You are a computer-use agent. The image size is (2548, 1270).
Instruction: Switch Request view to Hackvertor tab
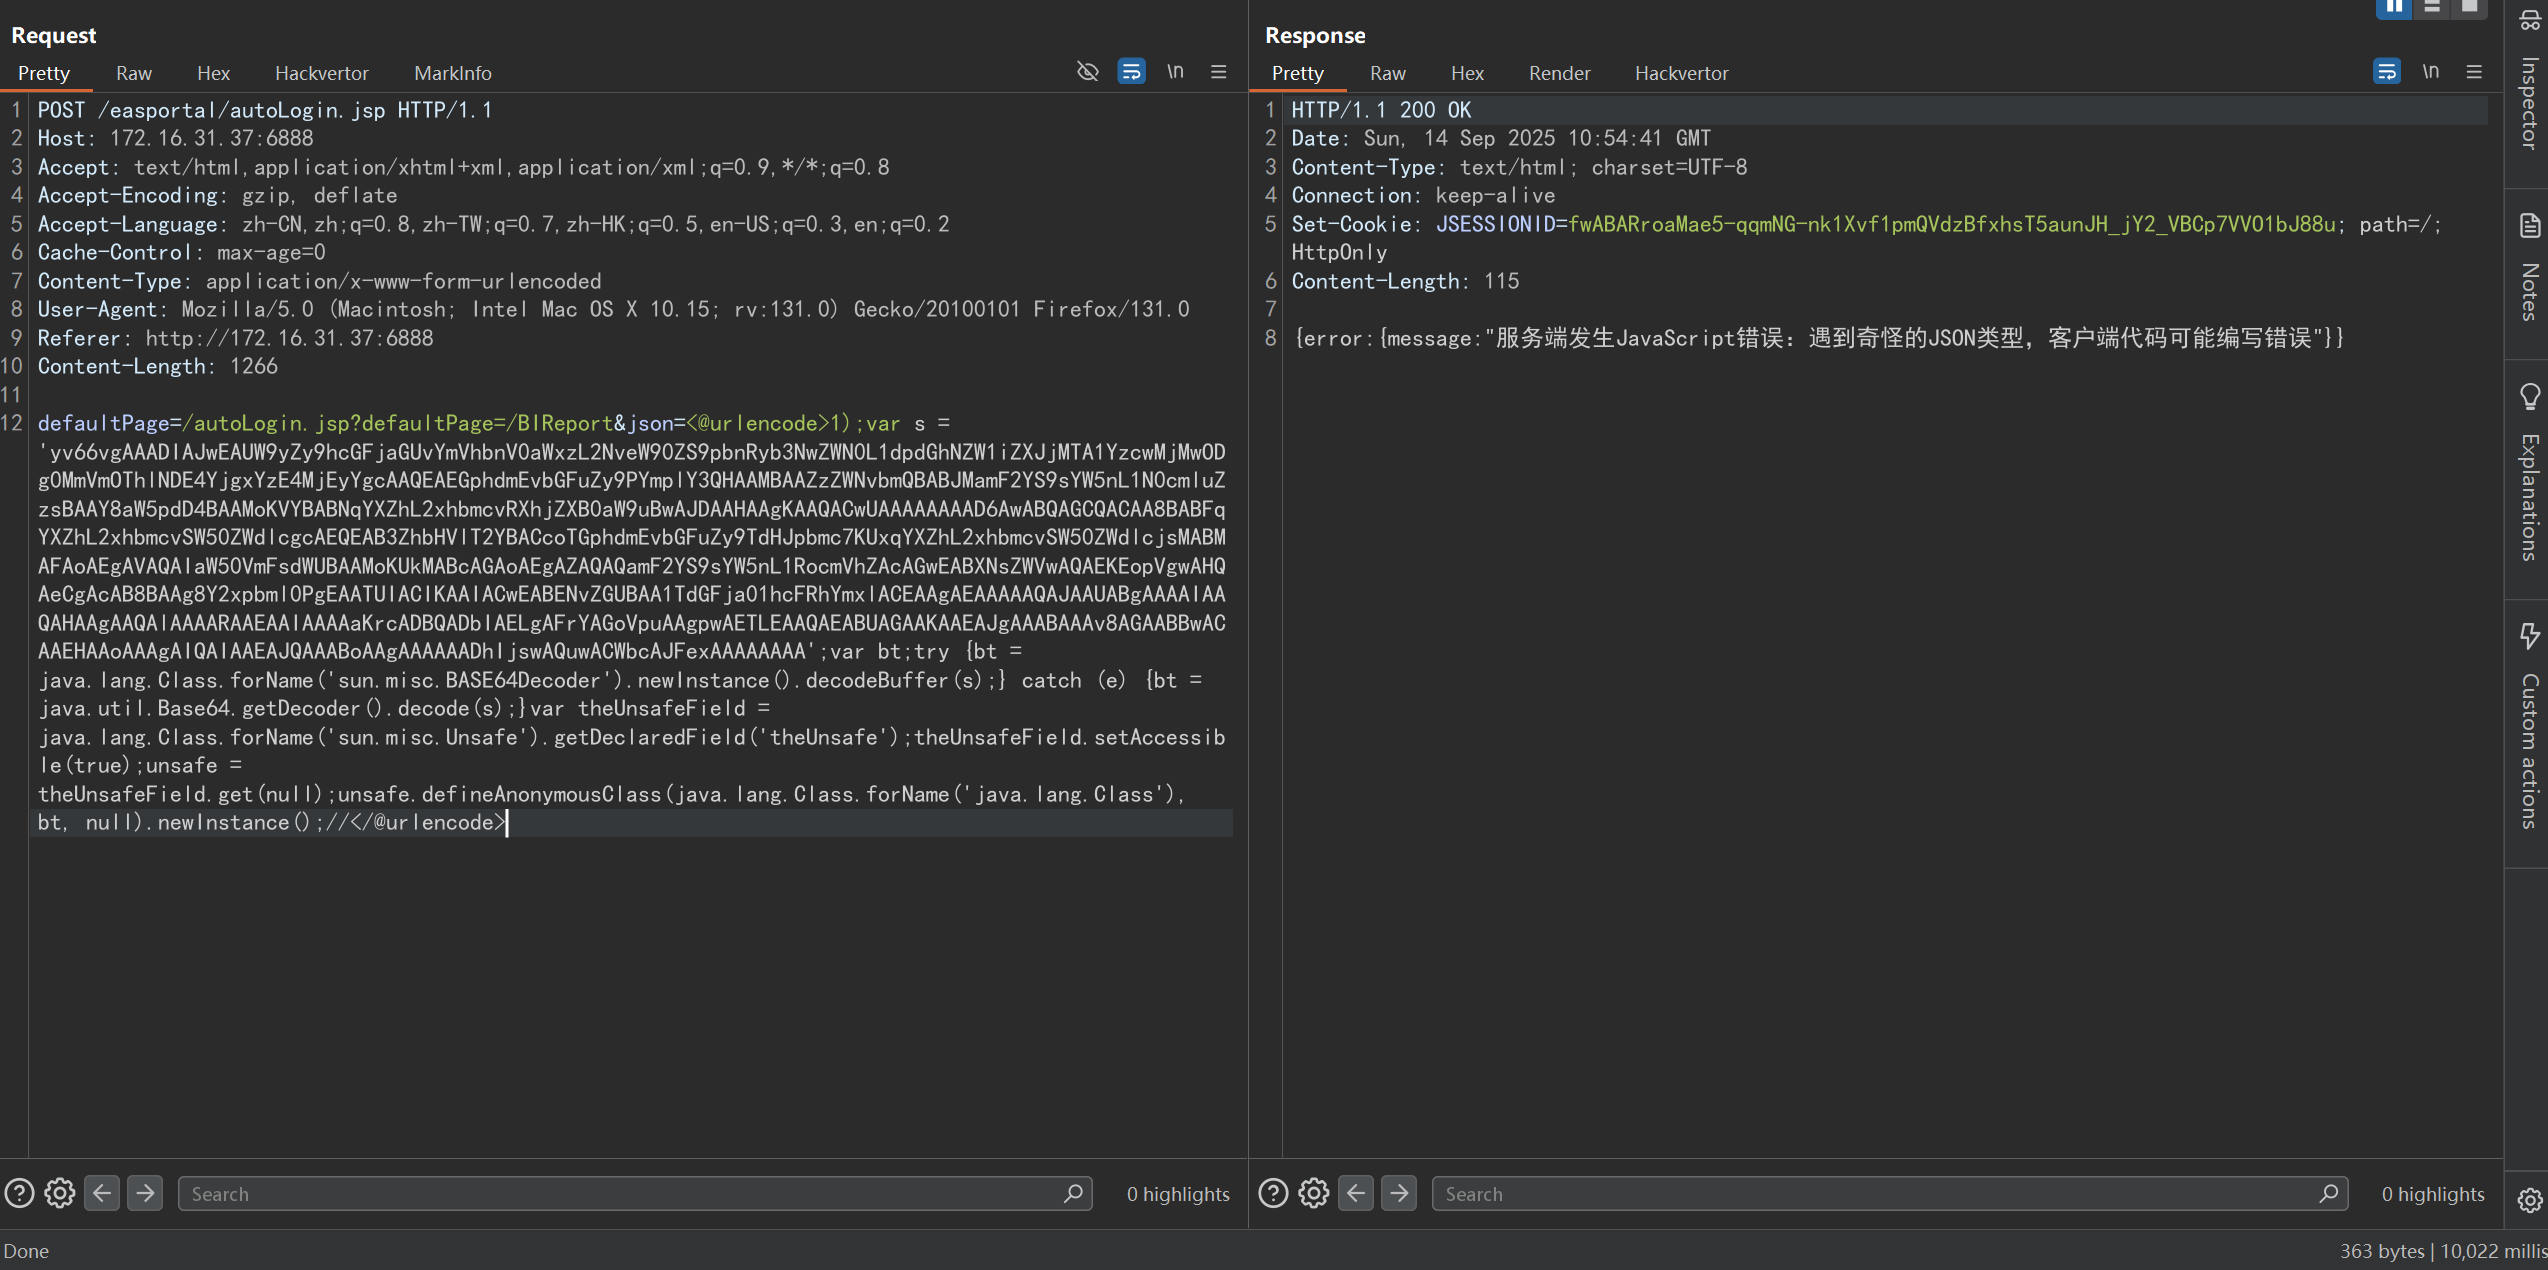[321, 73]
